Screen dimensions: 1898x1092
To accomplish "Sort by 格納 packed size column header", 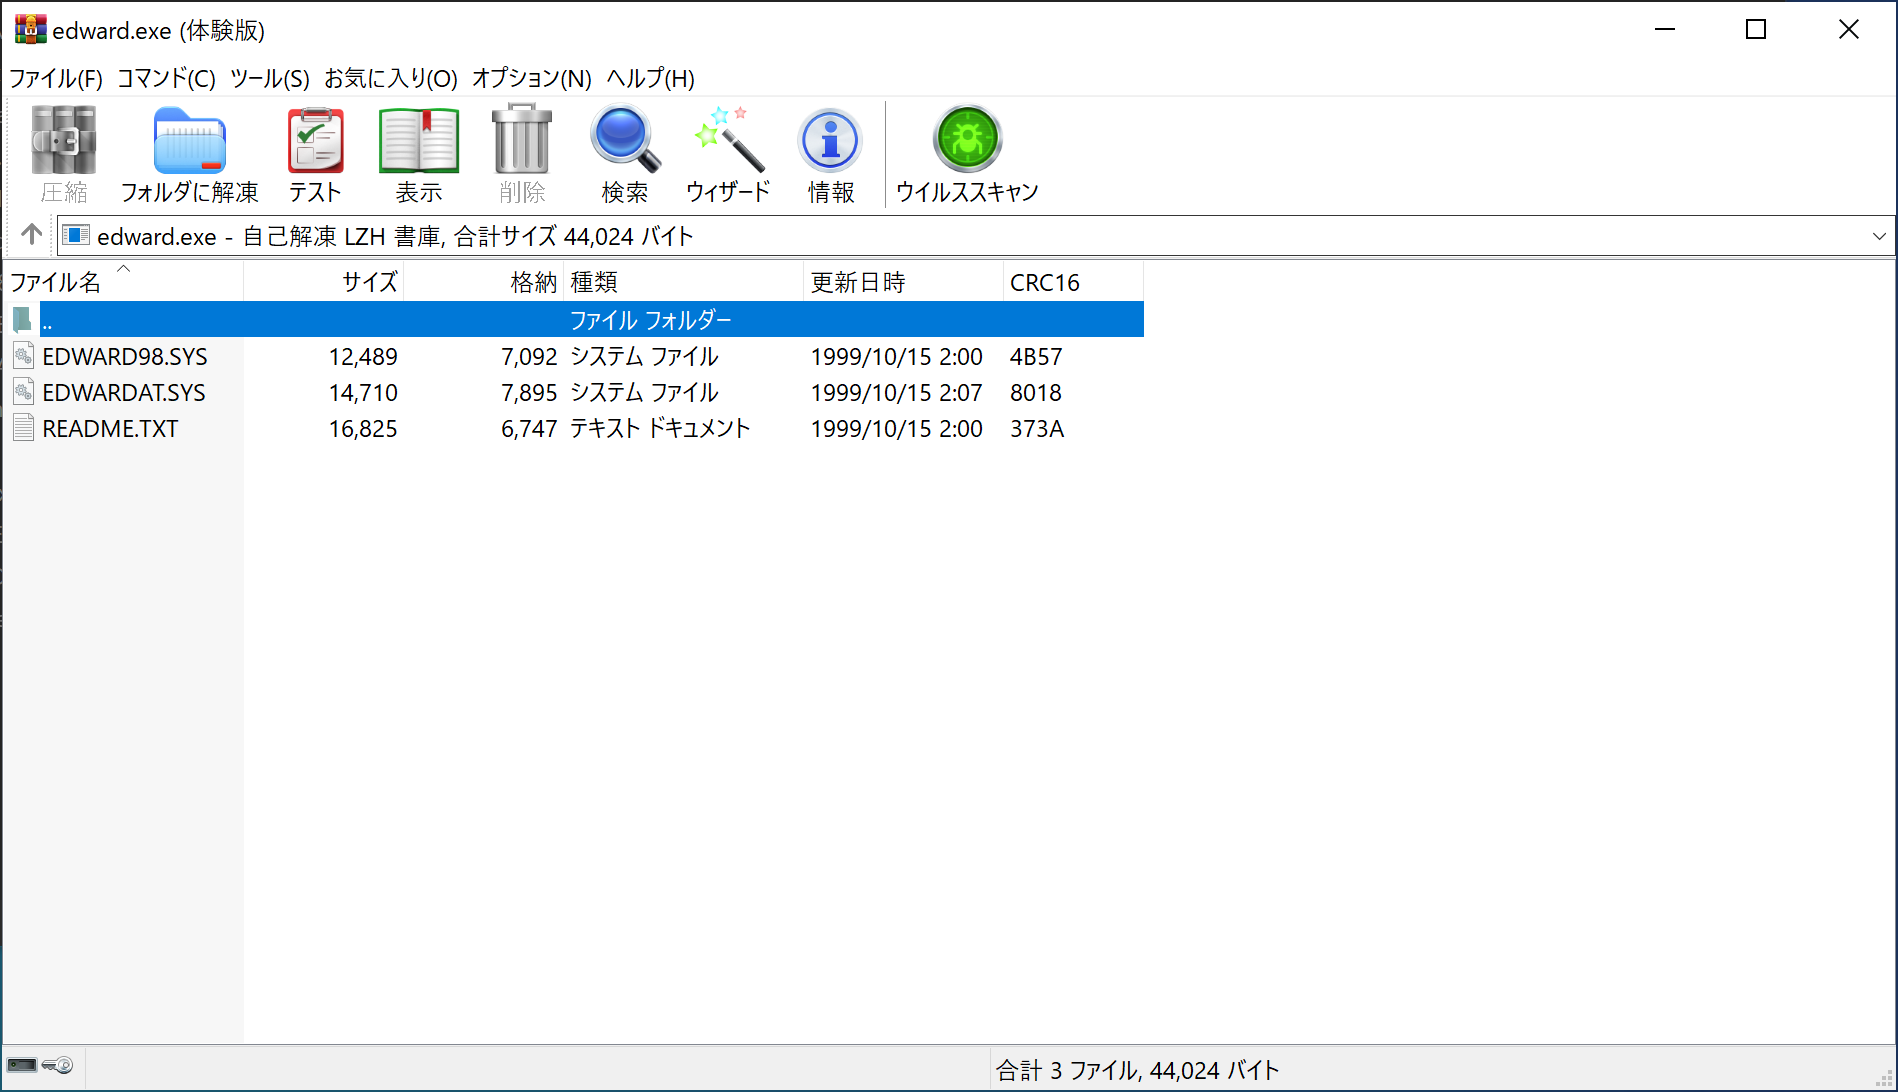I will 484,281.
